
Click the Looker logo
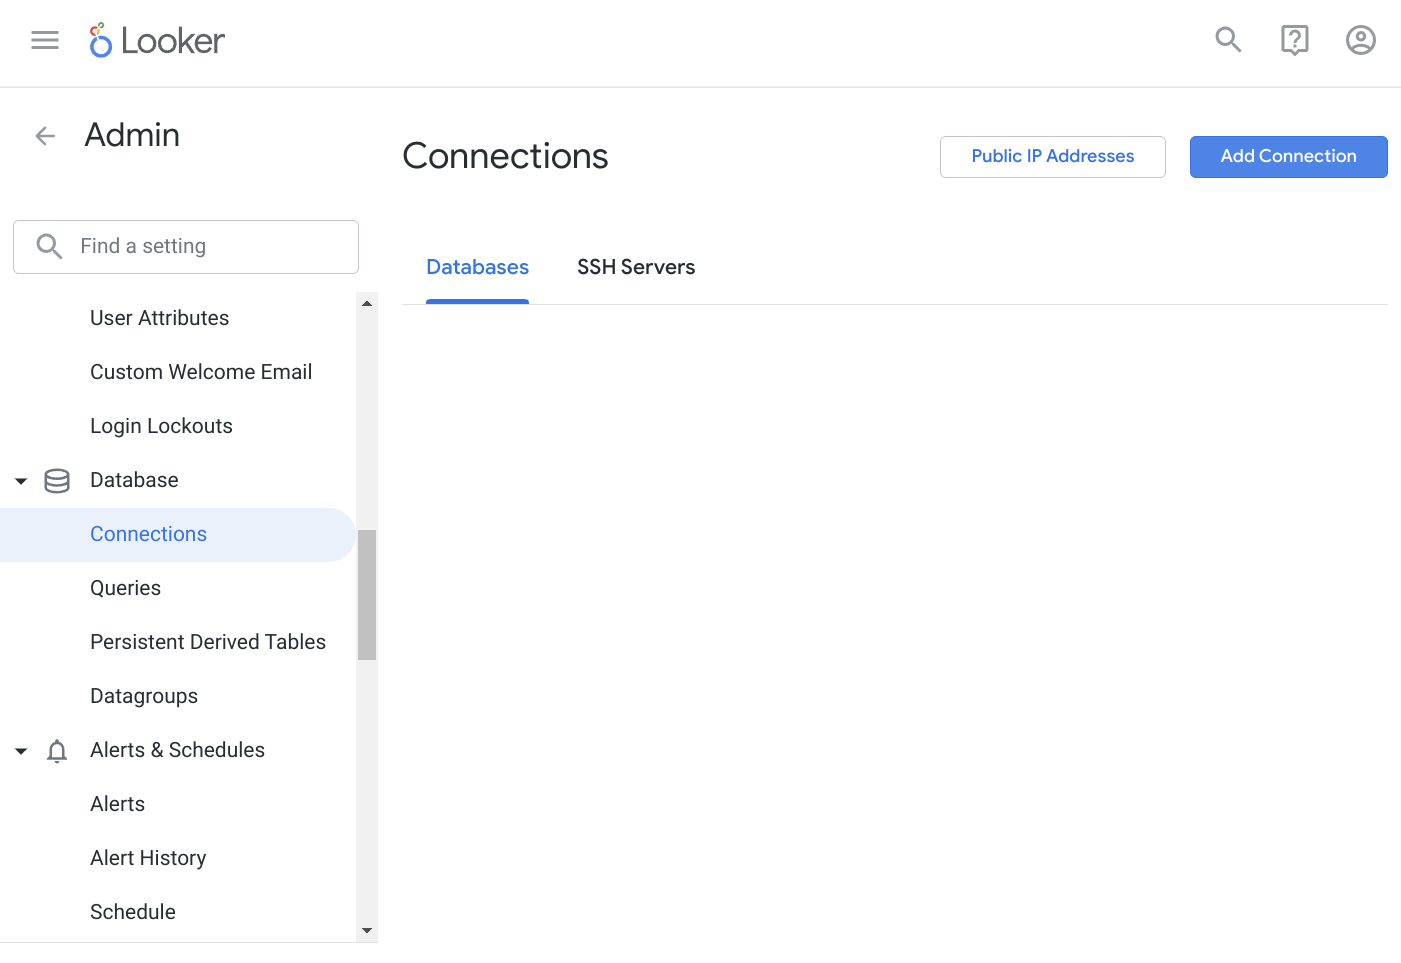click(x=156, y=40)
